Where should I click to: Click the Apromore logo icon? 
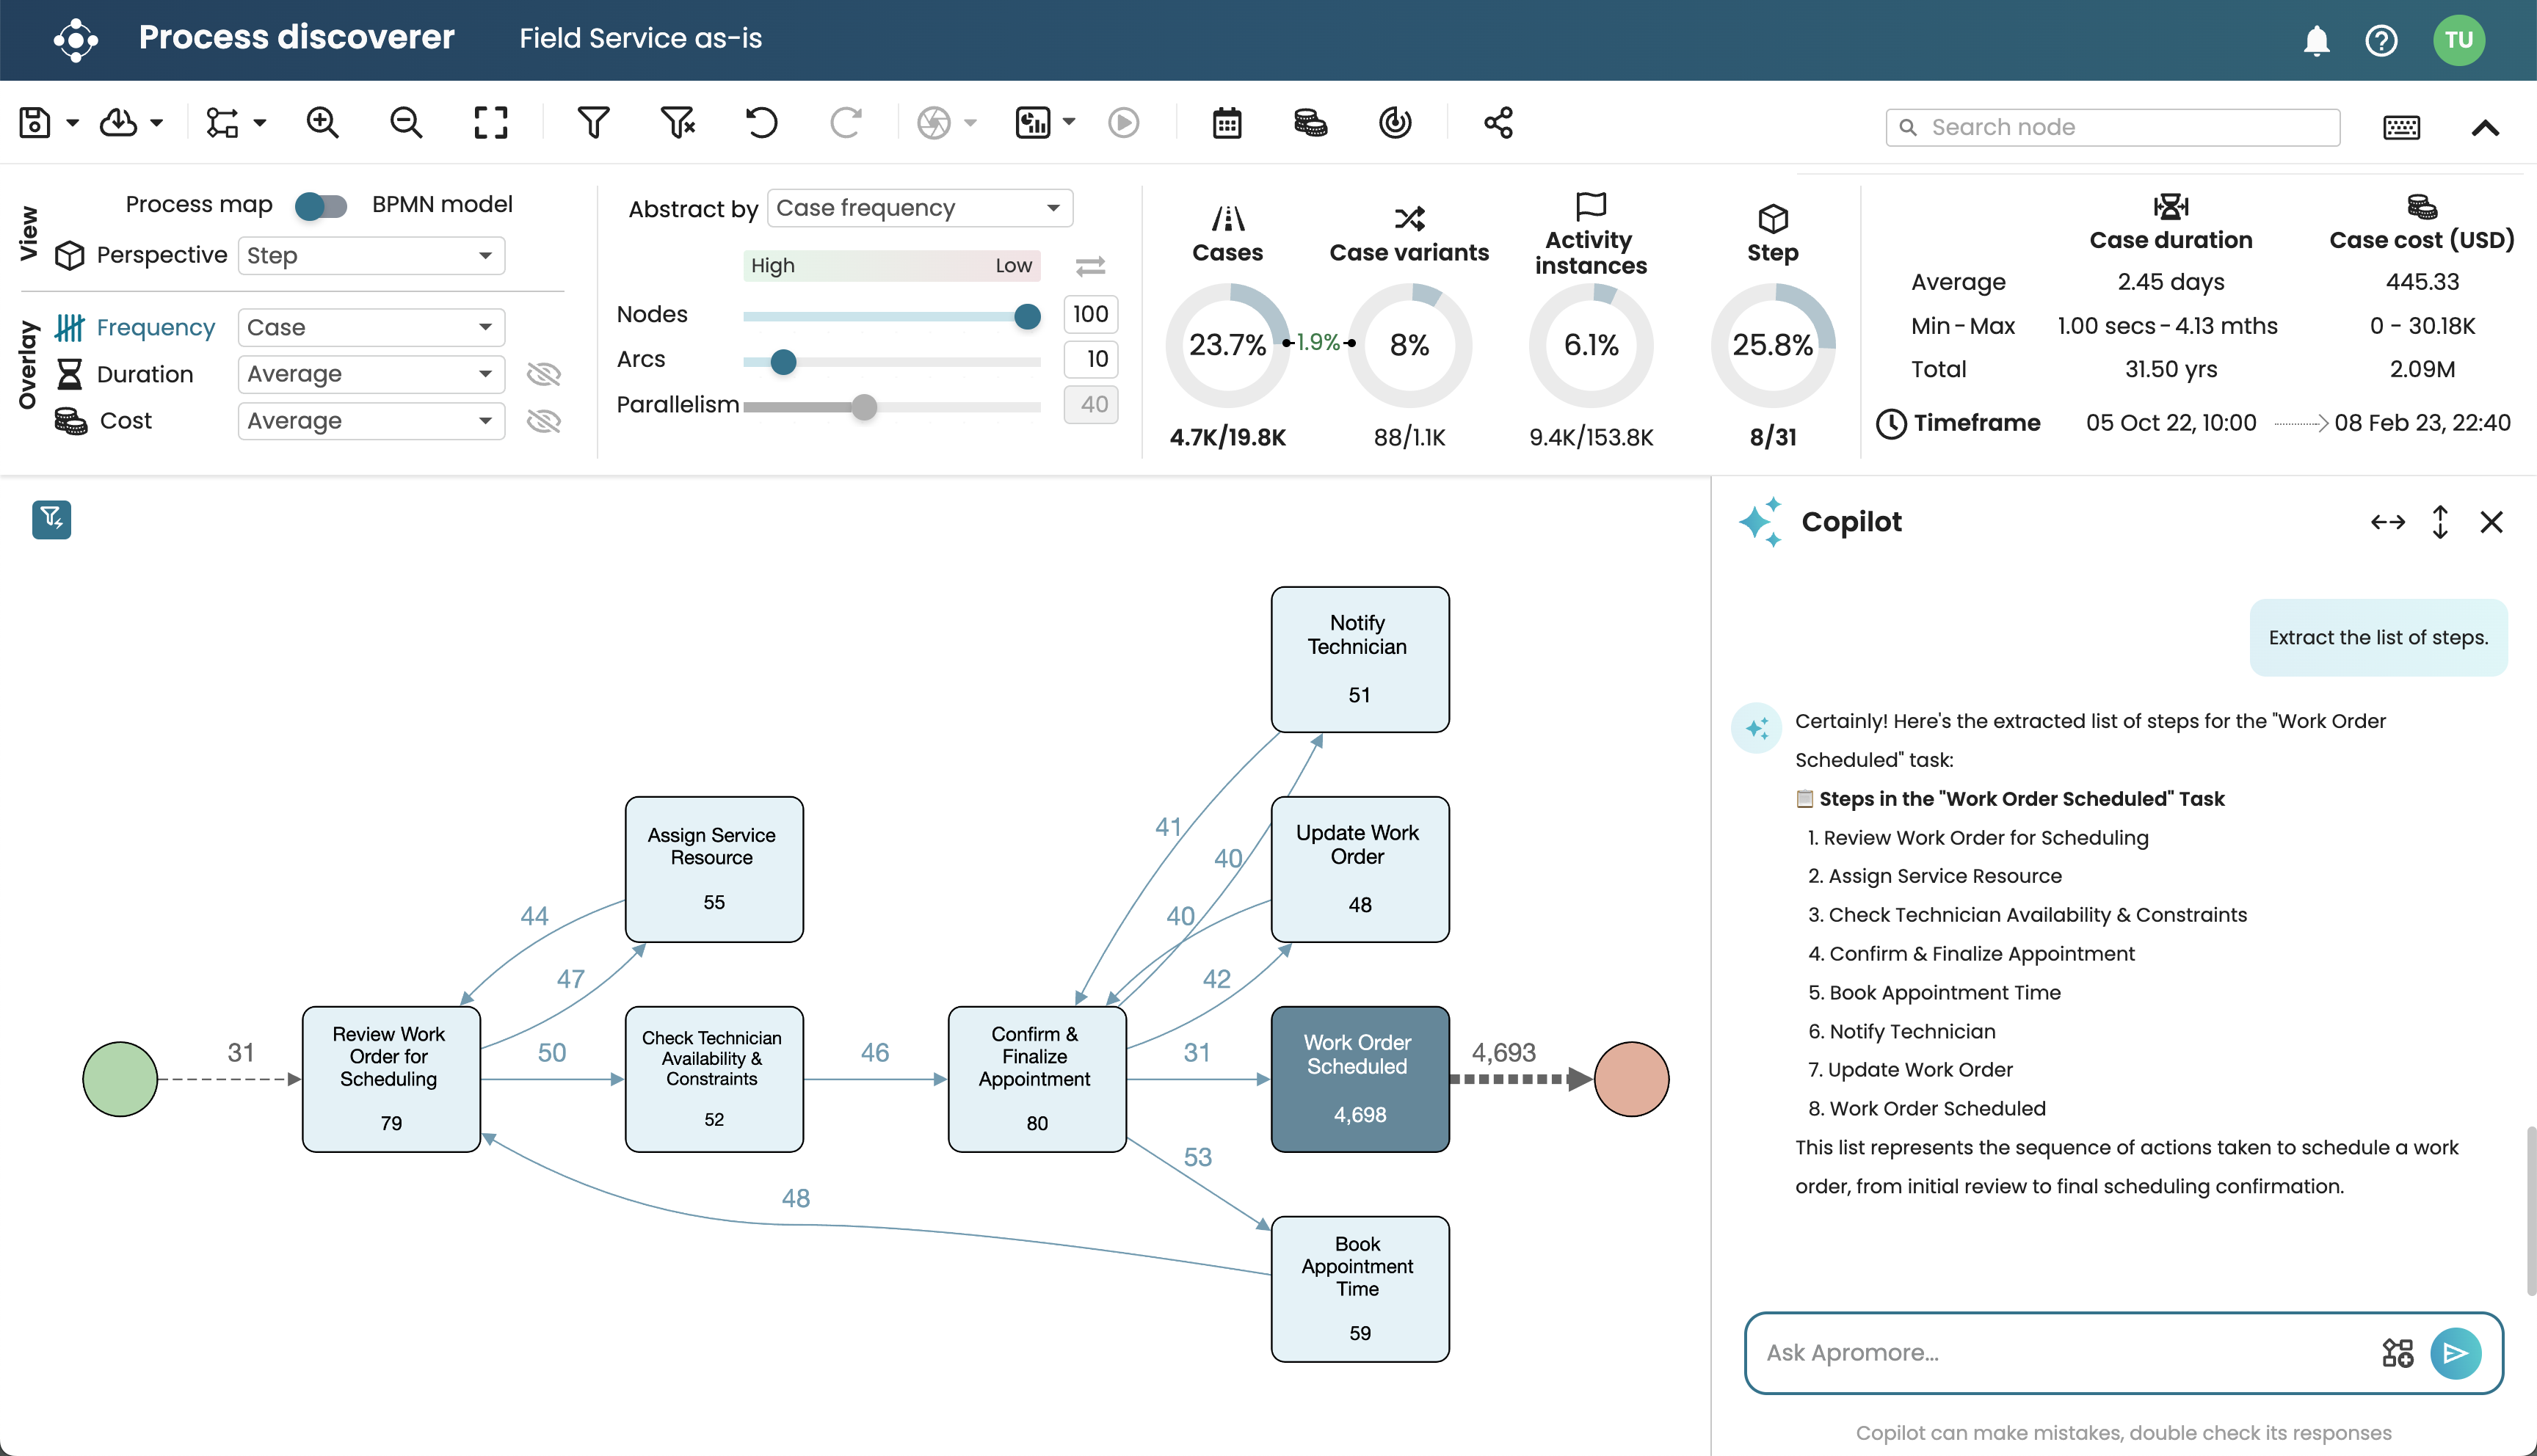point(76,40)
